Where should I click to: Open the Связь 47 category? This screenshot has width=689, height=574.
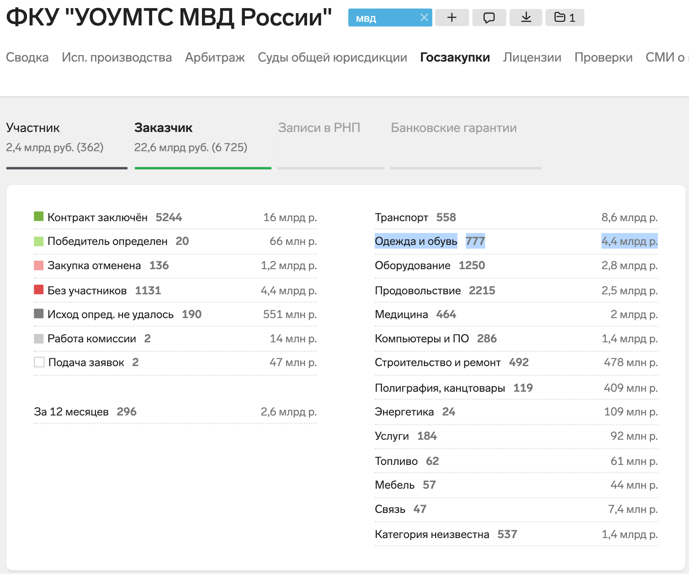coord(516,509)
